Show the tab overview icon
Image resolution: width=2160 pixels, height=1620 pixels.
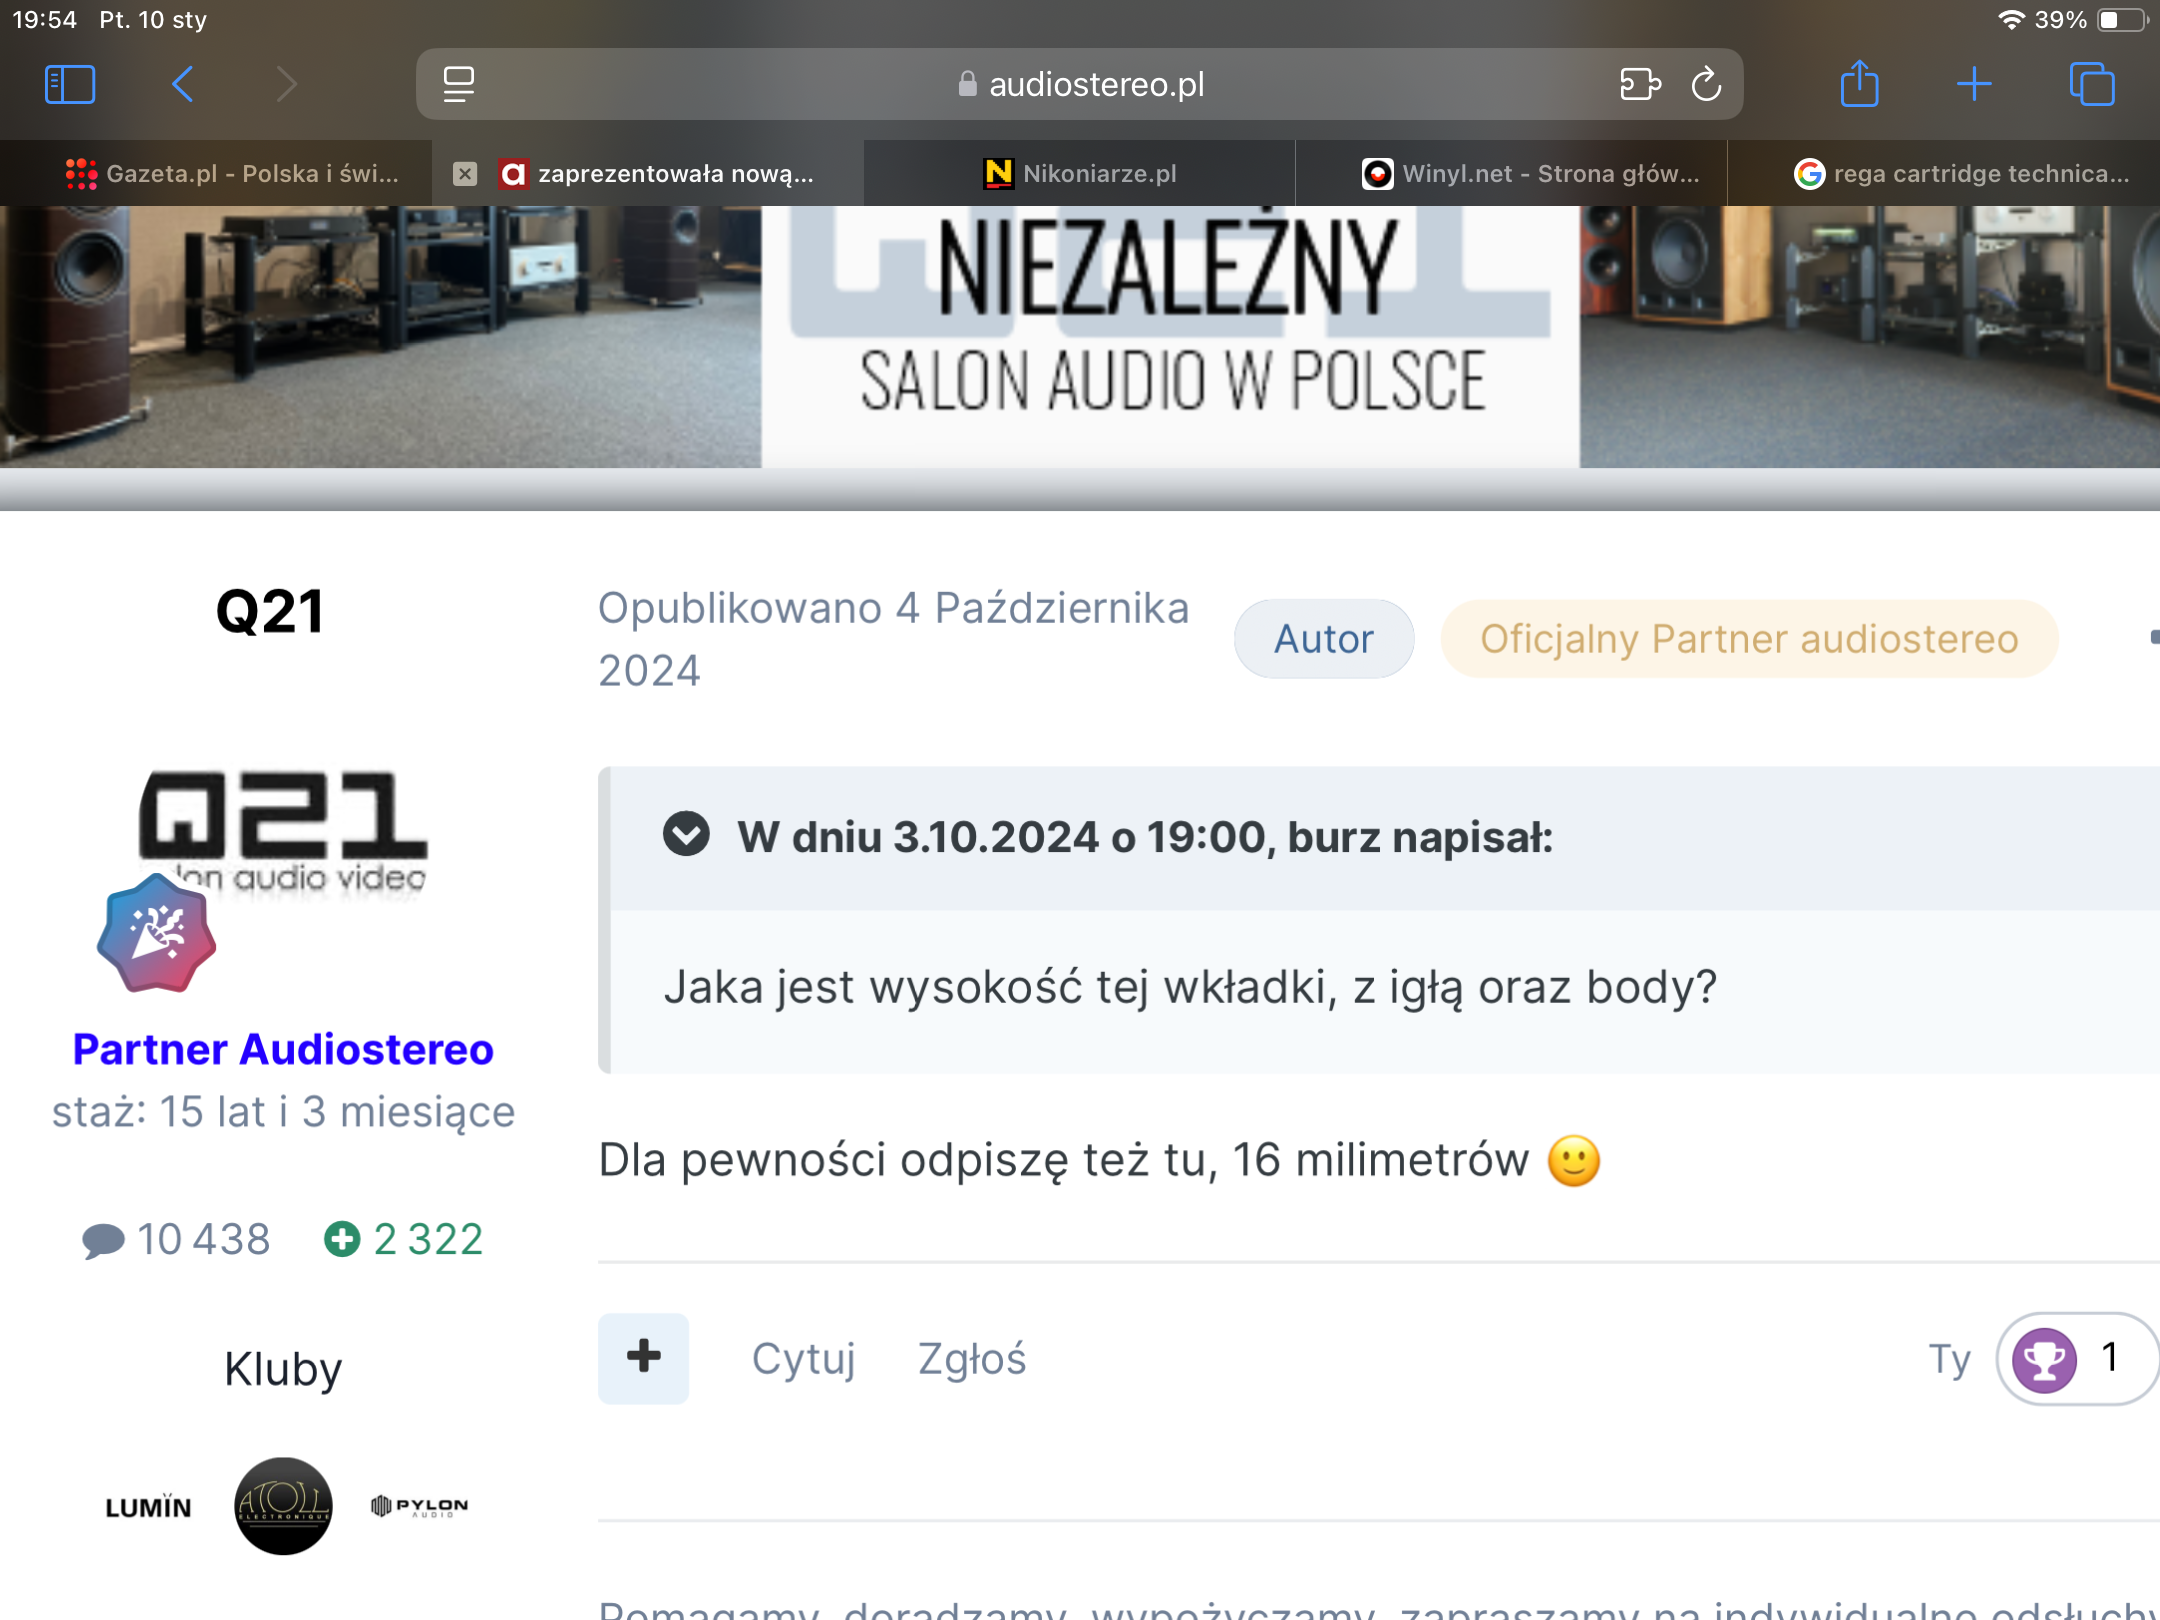pos(2092,84)
